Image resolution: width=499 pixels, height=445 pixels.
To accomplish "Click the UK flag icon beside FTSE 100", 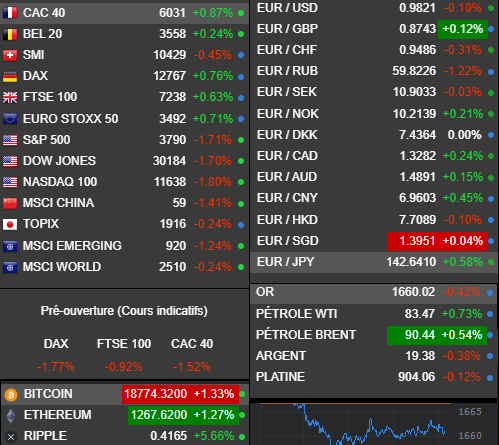I will tap(10, 97).
